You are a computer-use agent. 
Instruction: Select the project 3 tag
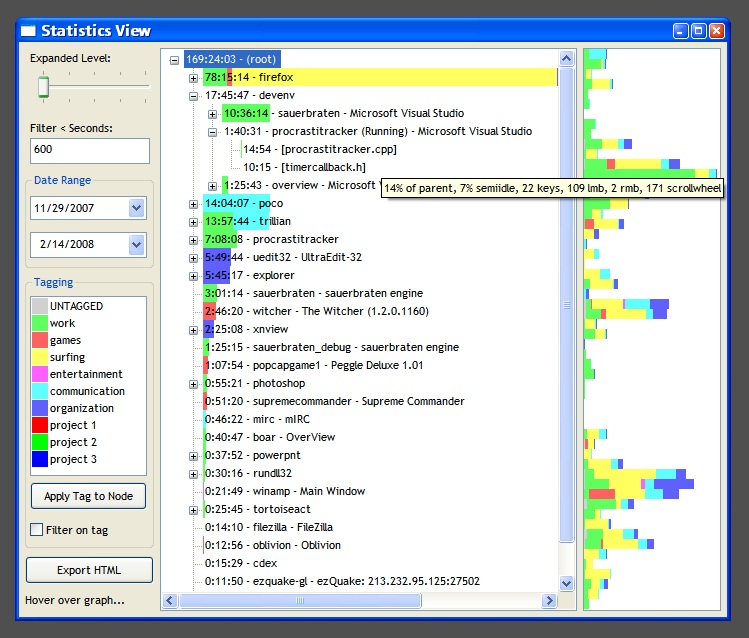(73, 459)
